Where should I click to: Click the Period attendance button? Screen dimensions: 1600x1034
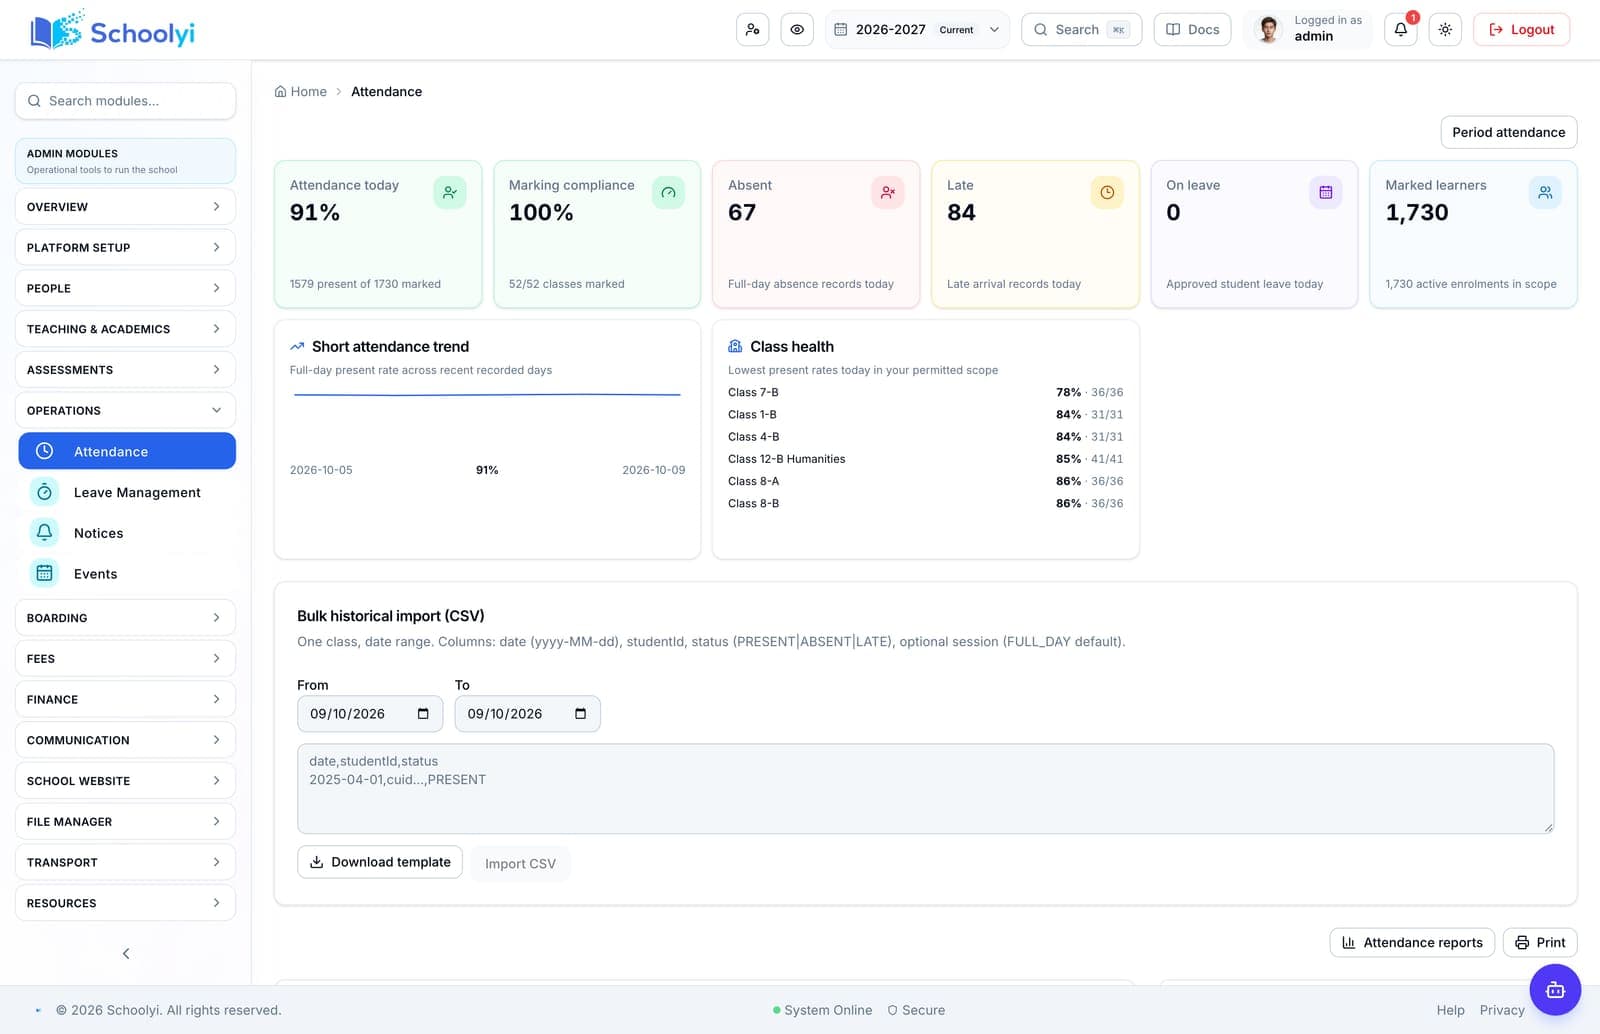pos(1508,132)
